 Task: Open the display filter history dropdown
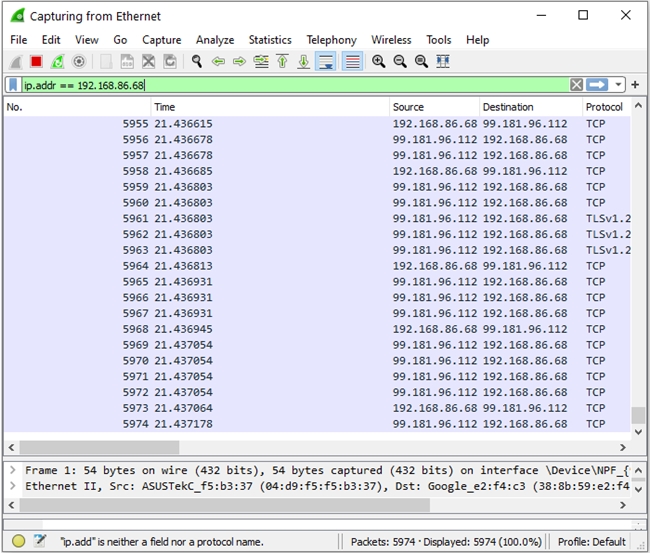tap(619, 85)
